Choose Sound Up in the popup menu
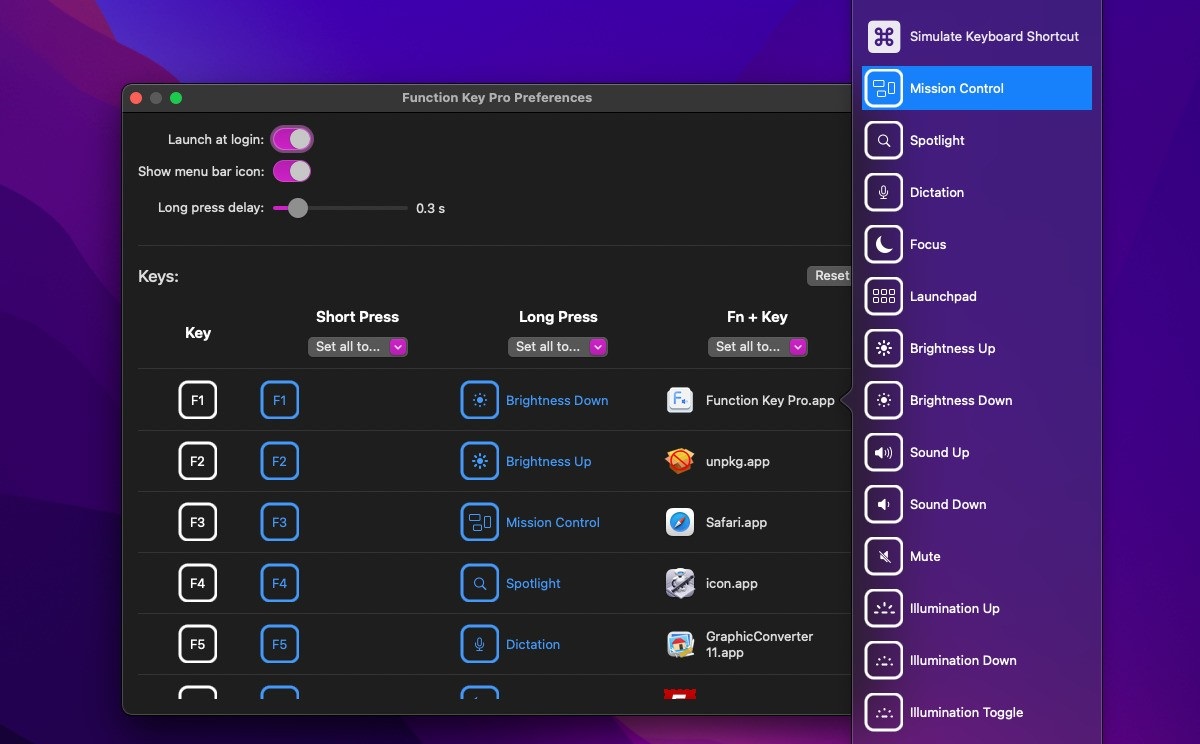Image resolution: width=1200 pixels, height=744 pixels. click(x=977, y=452)
